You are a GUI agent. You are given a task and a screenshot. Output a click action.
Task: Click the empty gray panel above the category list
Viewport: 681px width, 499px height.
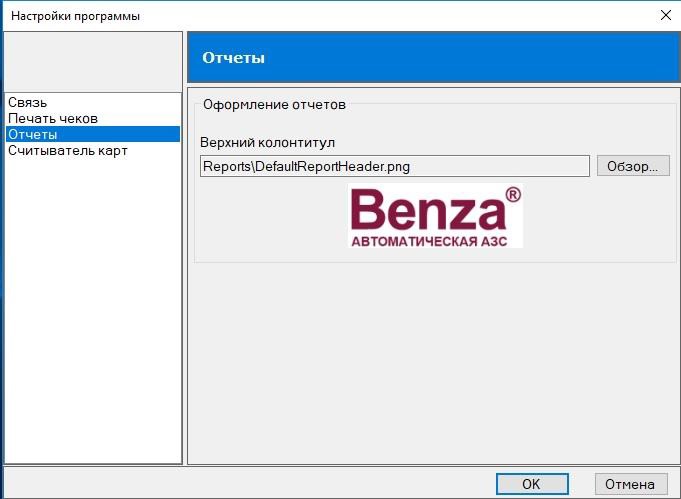point(93,62)
